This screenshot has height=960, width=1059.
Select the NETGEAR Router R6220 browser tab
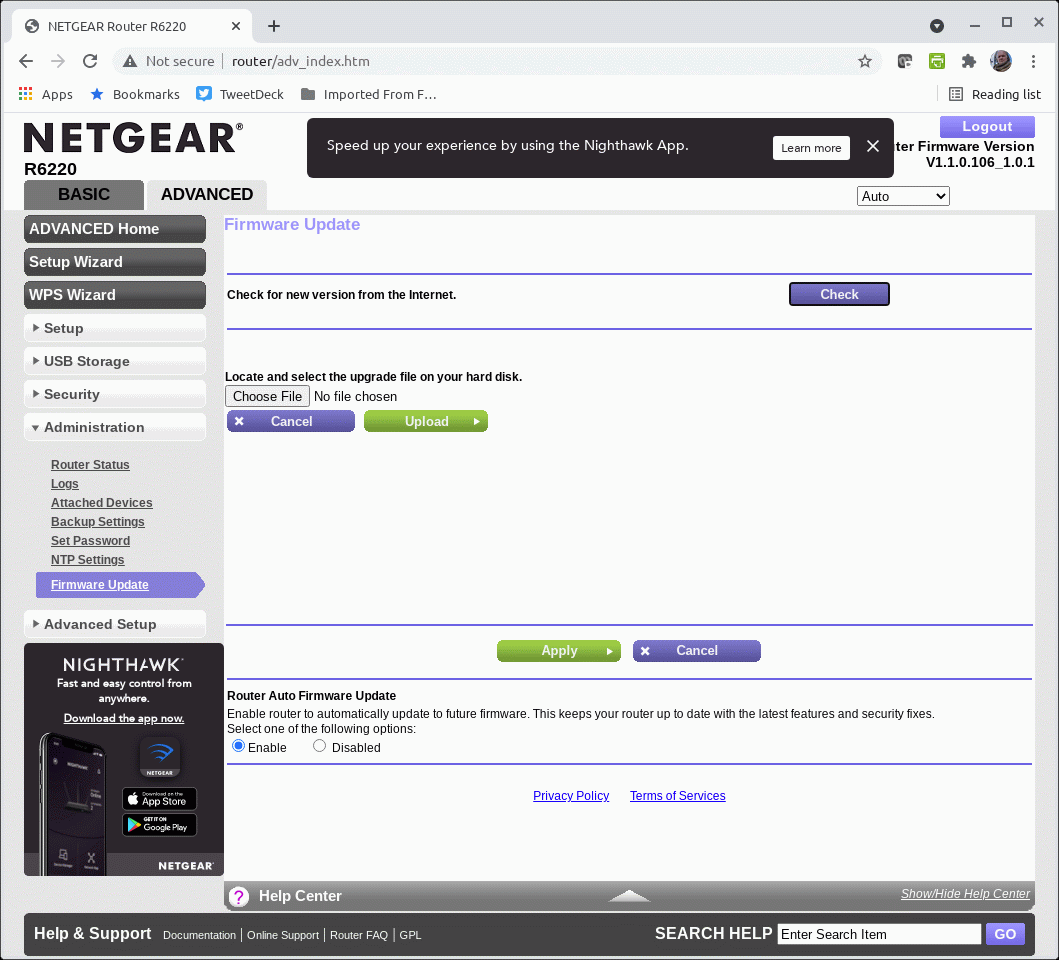click(132, 26)
